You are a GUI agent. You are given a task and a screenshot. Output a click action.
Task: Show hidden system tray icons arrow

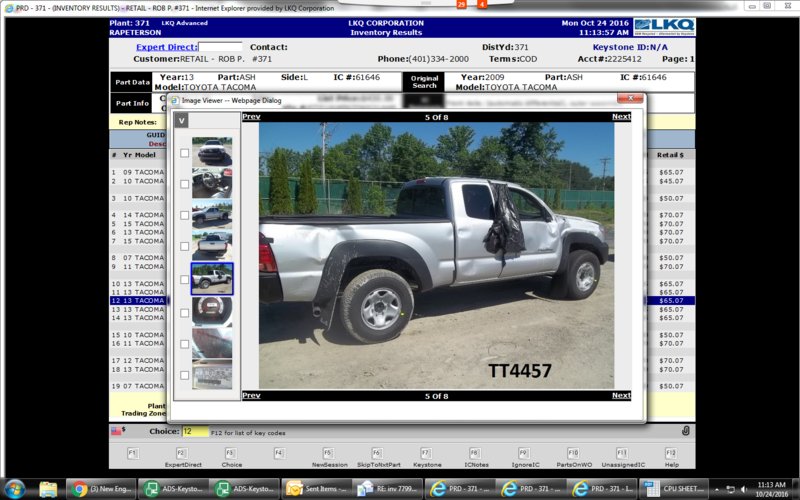pos(717,489)
